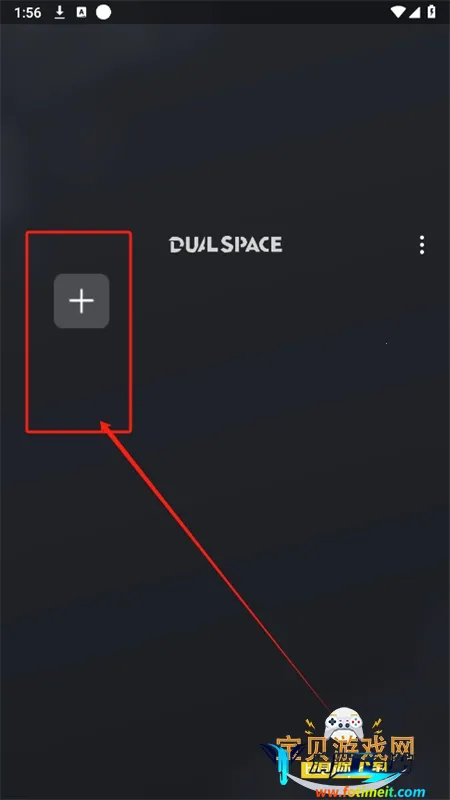The height and width of the screenshot is (800, 450).
Task: Tap the letter A notification icon
Action: (81, 12)
